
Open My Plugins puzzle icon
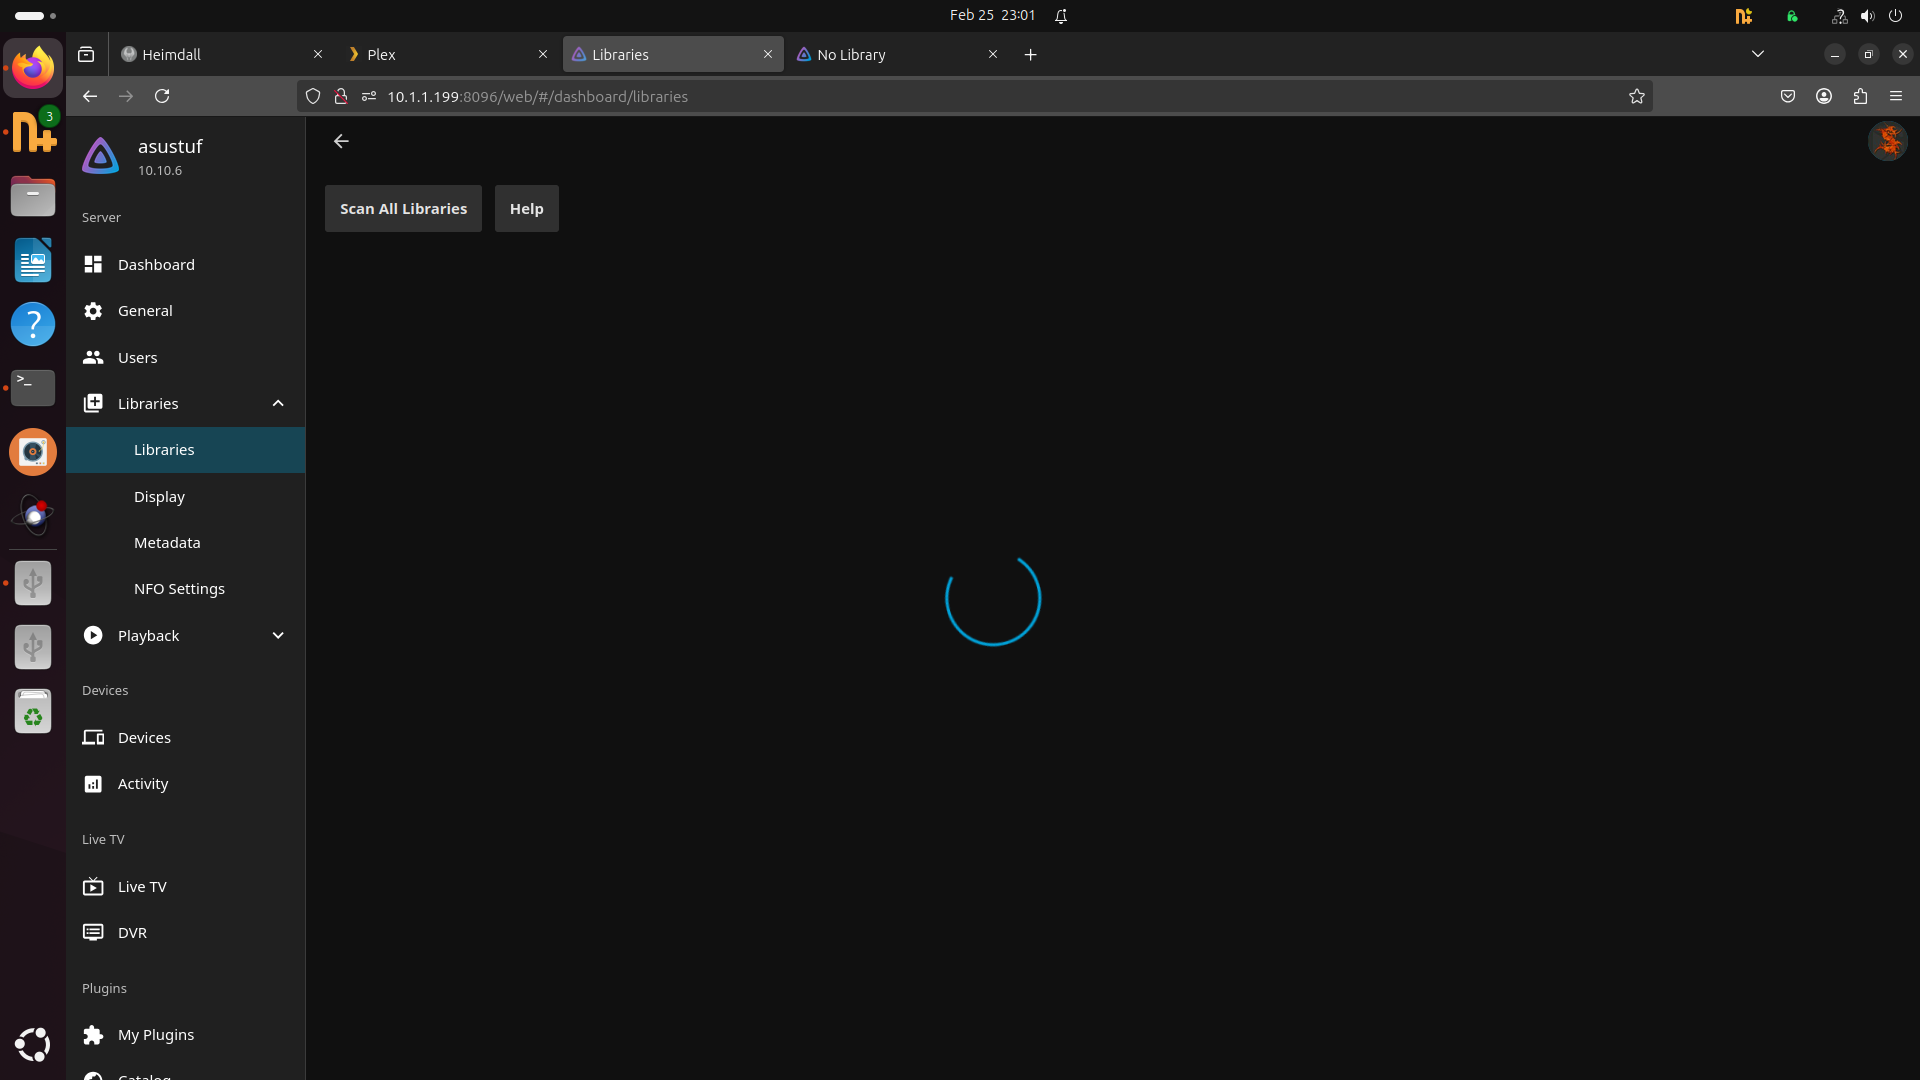pos(93,1035)
